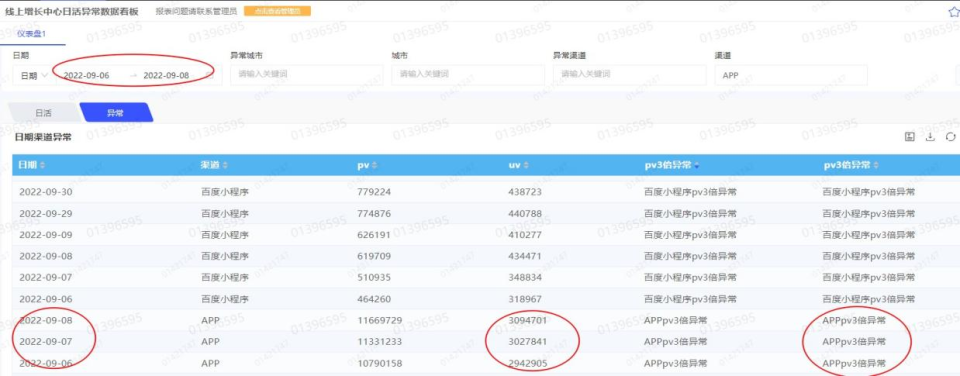This screenshot has height=376, width=960.
Task: Favorite the dashboard with the star icon
Action: click(x=954, y=11)
